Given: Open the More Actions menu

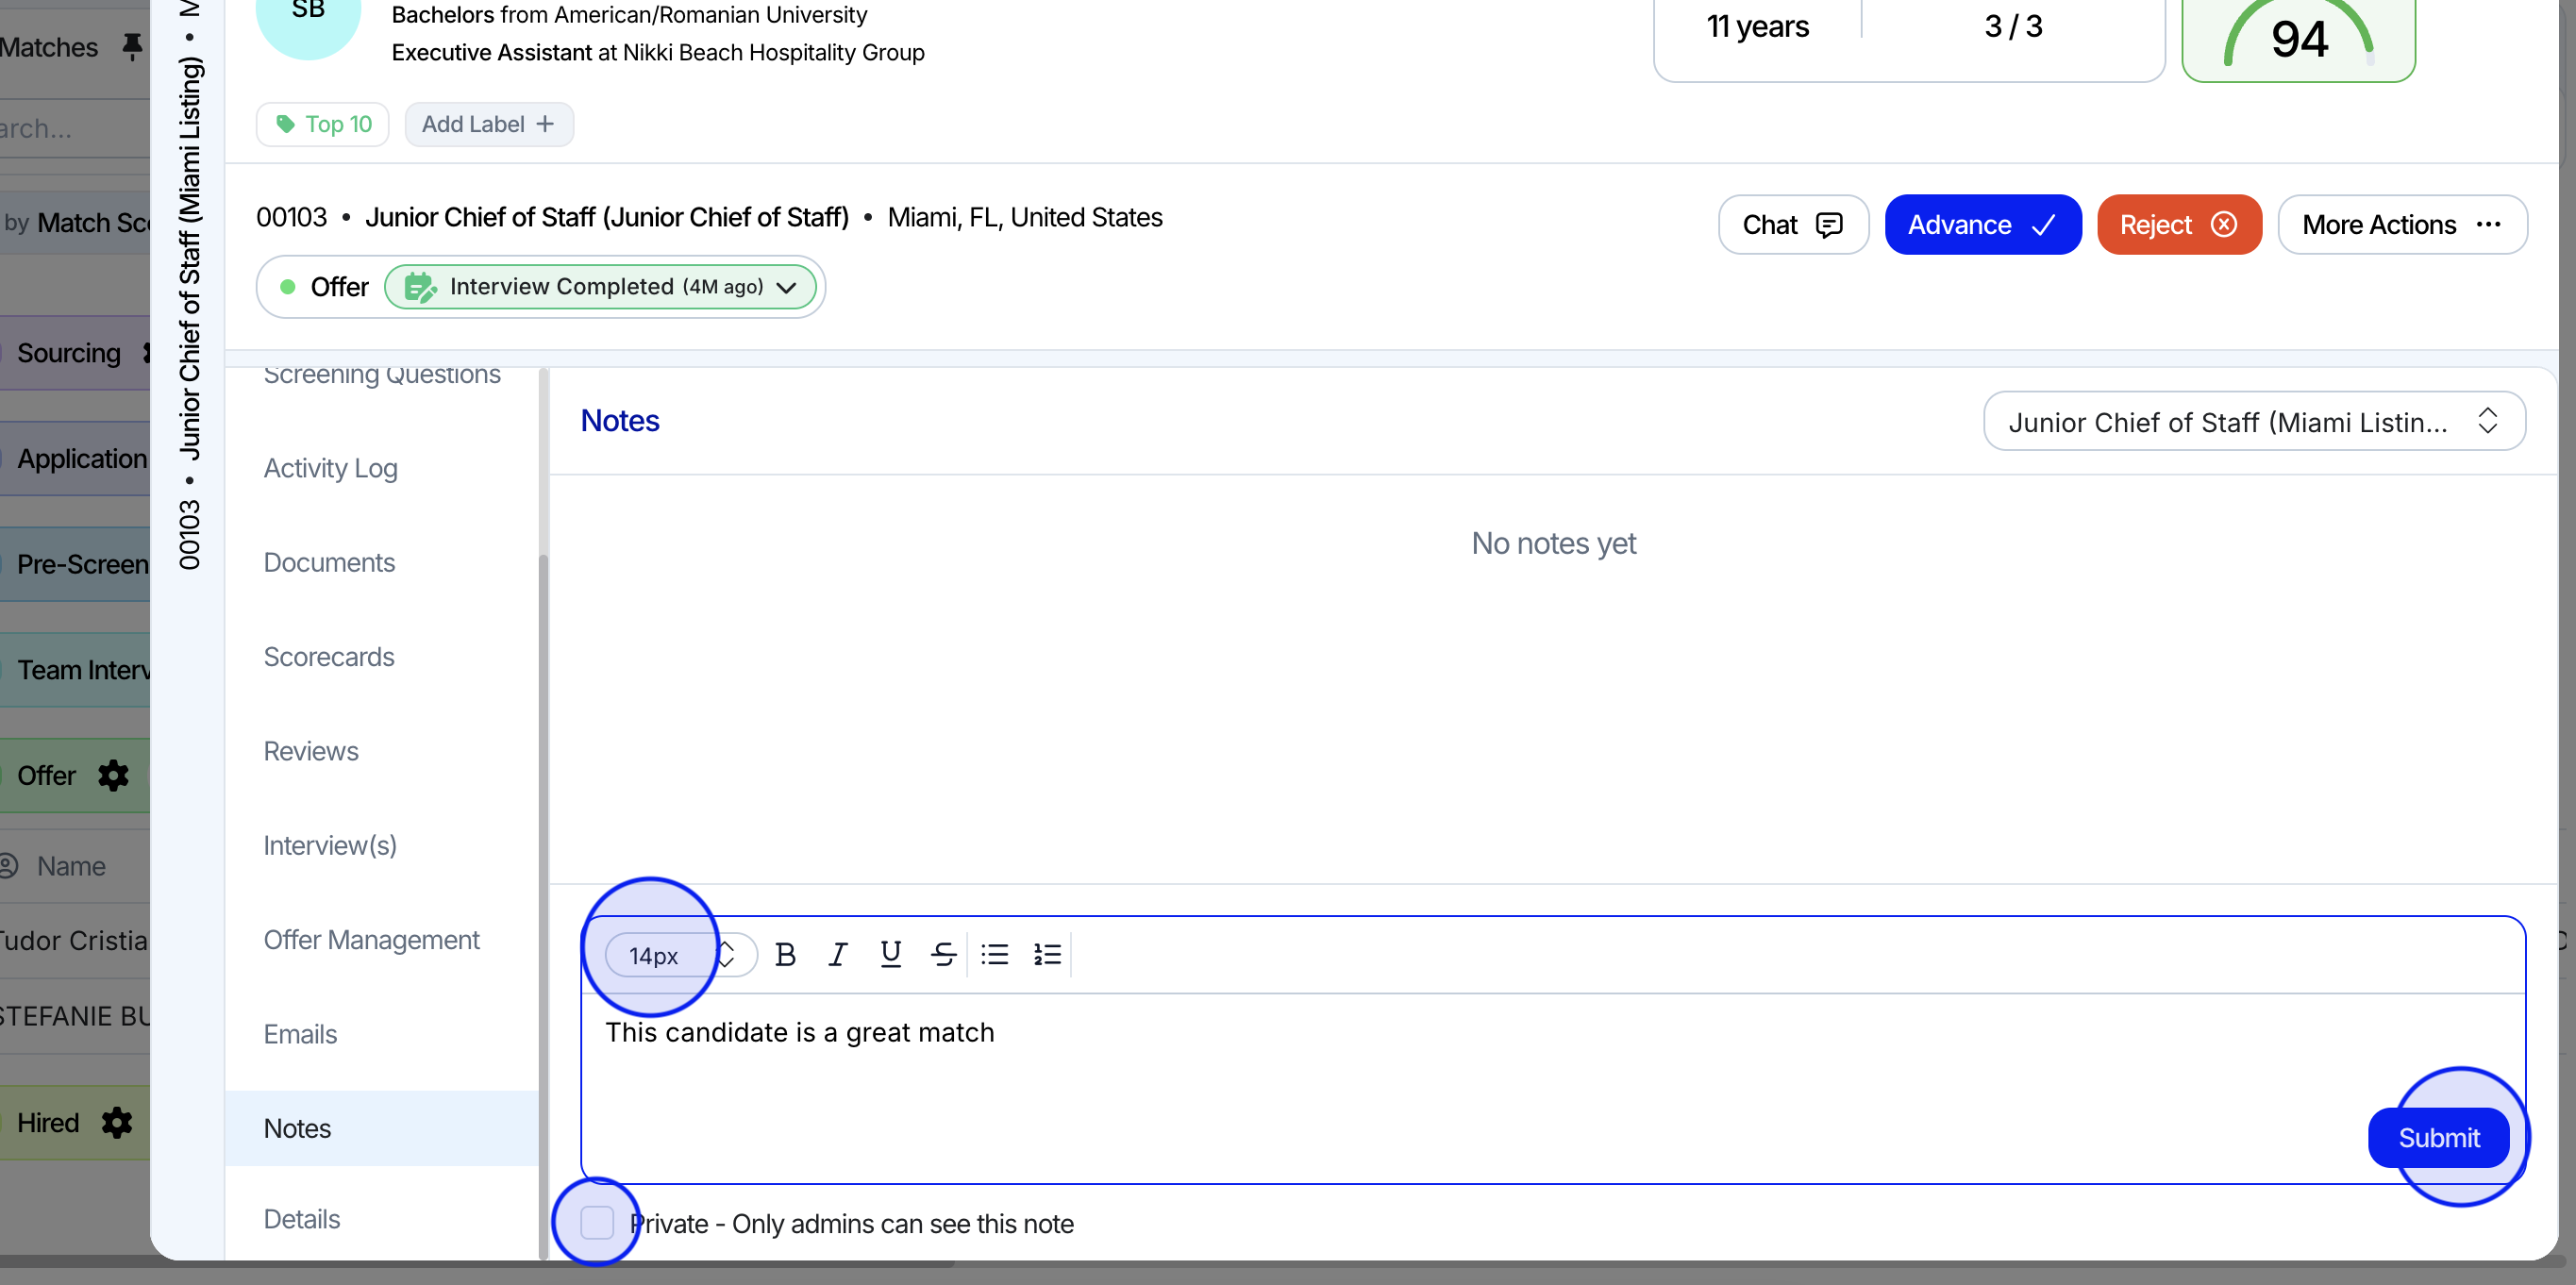Looking at the screenshot, I should point(2401,225).
